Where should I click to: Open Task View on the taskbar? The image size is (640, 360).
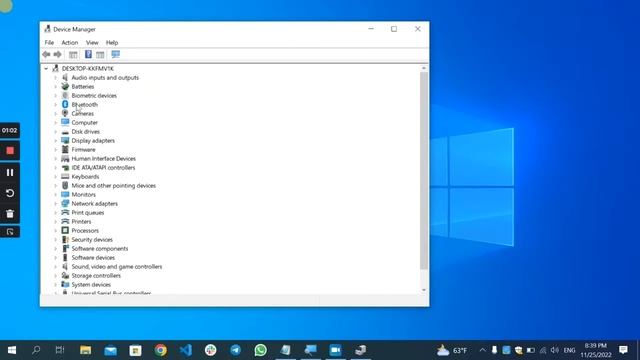pyautogui.click(x=60, y=350)
